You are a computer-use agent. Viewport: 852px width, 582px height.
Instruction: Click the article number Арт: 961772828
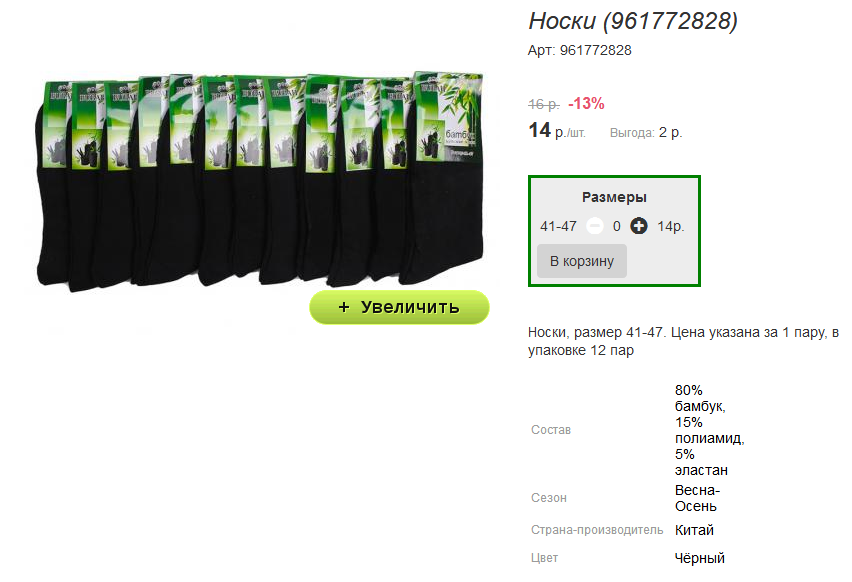(580, 51)
